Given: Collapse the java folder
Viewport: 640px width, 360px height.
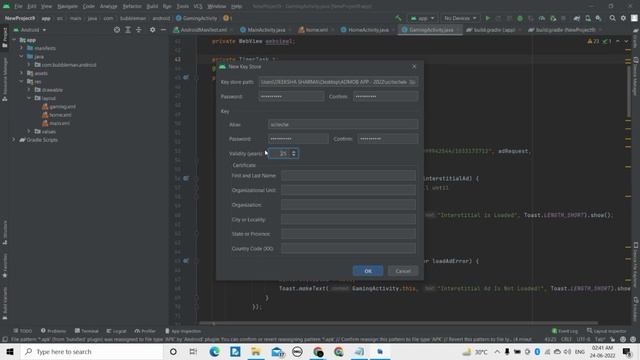Looking at the screenshot, I should pyautogui.click(x=22, y=56).
